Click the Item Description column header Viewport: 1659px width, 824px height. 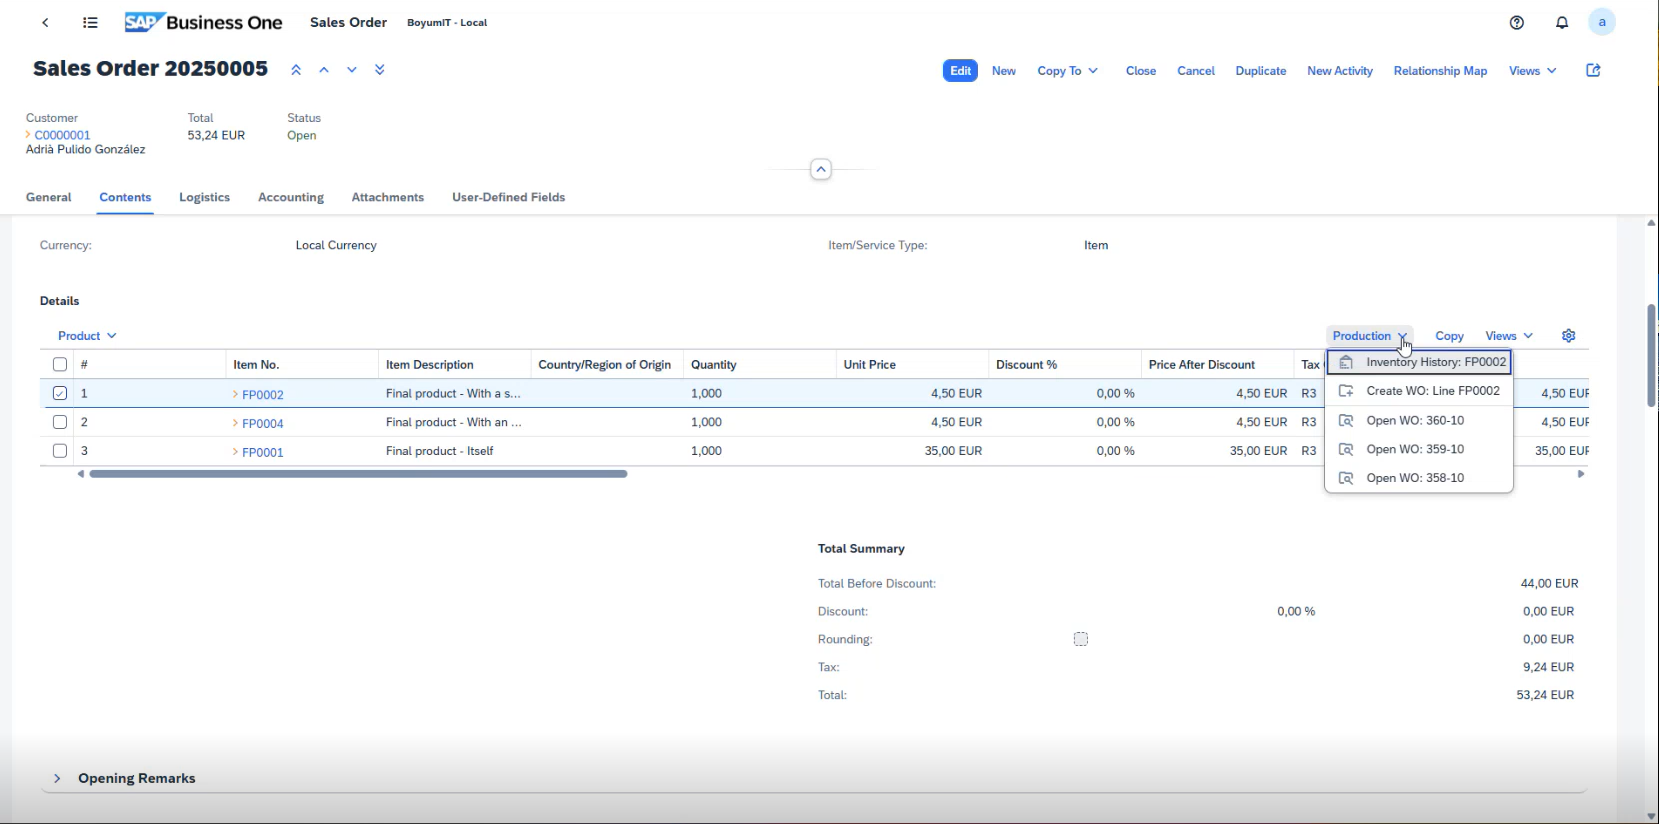[454, 365]
